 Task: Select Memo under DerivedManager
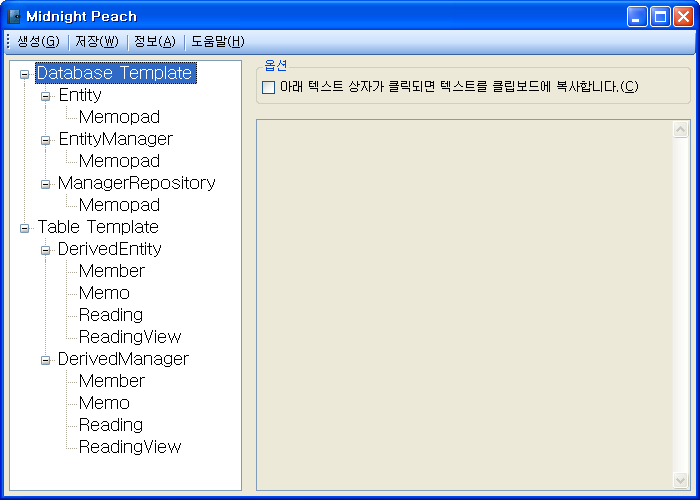pos(104,403)
